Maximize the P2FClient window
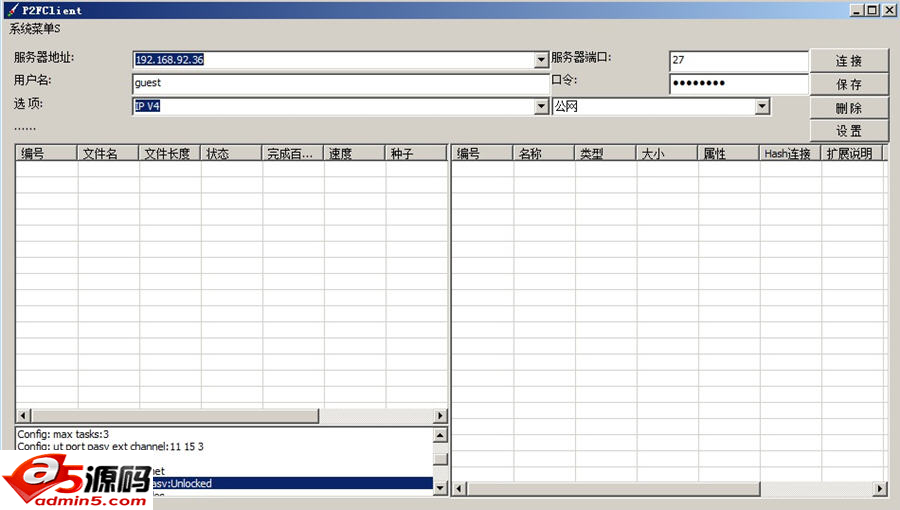 (x=872, y=10)
